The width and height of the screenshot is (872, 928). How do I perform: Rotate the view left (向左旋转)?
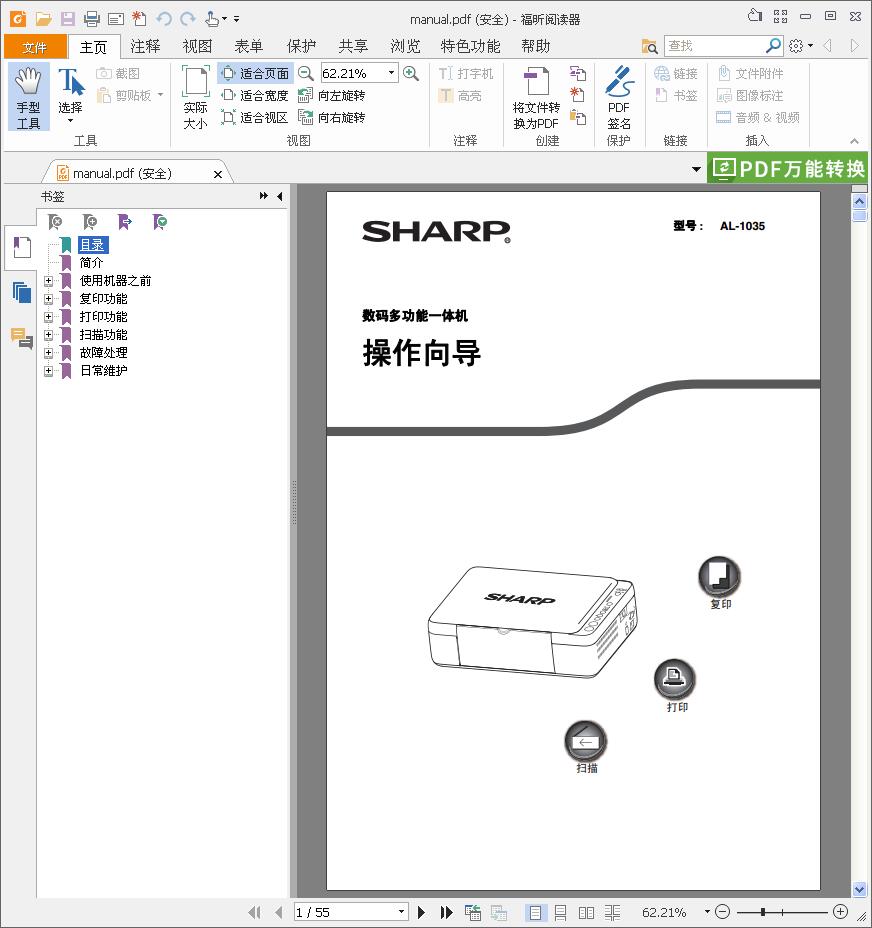(332, 95)
